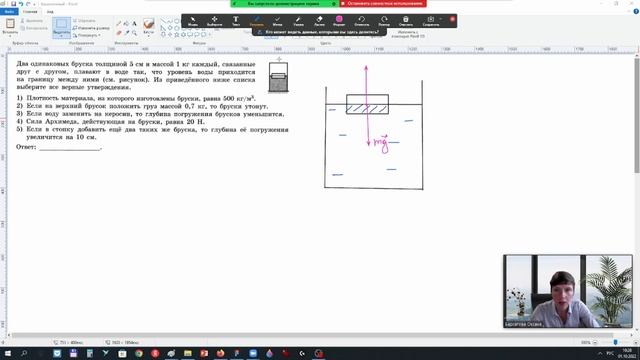This screenshot has height=360, width=640.
Task: Click the Crop button
Action: tap(84, 20)
